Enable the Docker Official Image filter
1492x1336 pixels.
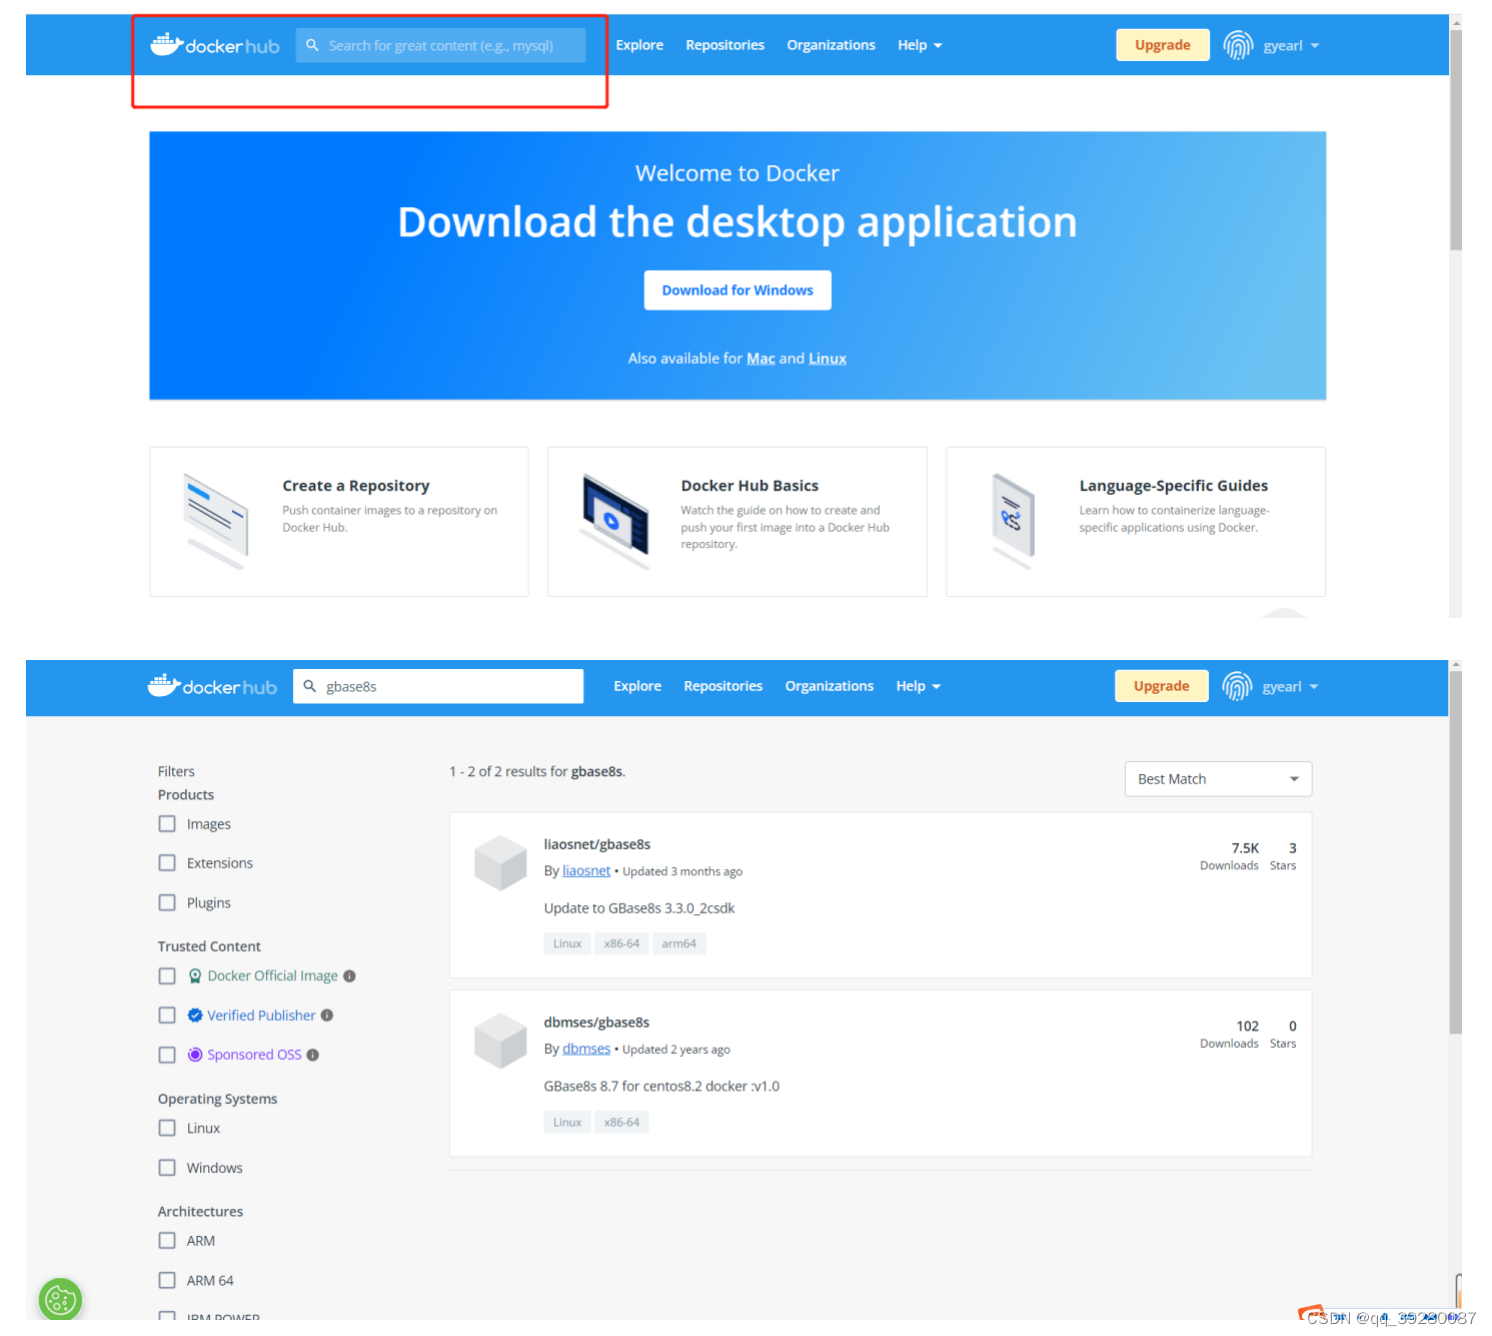(167, 976)
